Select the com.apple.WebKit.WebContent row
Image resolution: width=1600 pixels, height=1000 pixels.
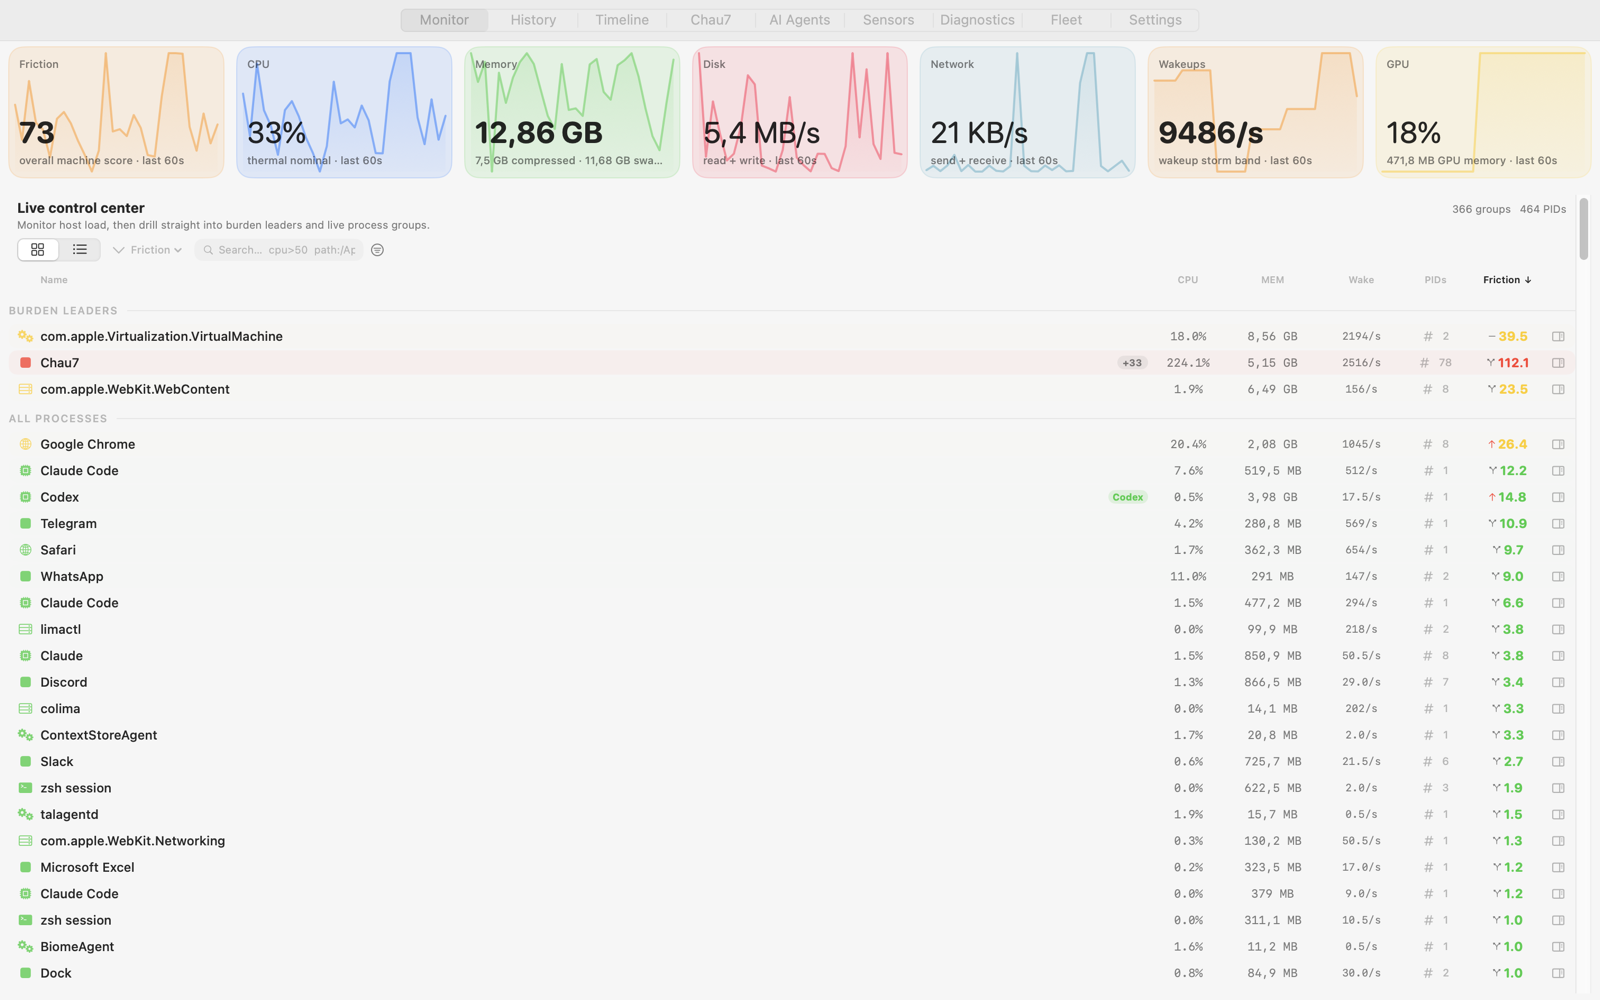pos(792,390)
